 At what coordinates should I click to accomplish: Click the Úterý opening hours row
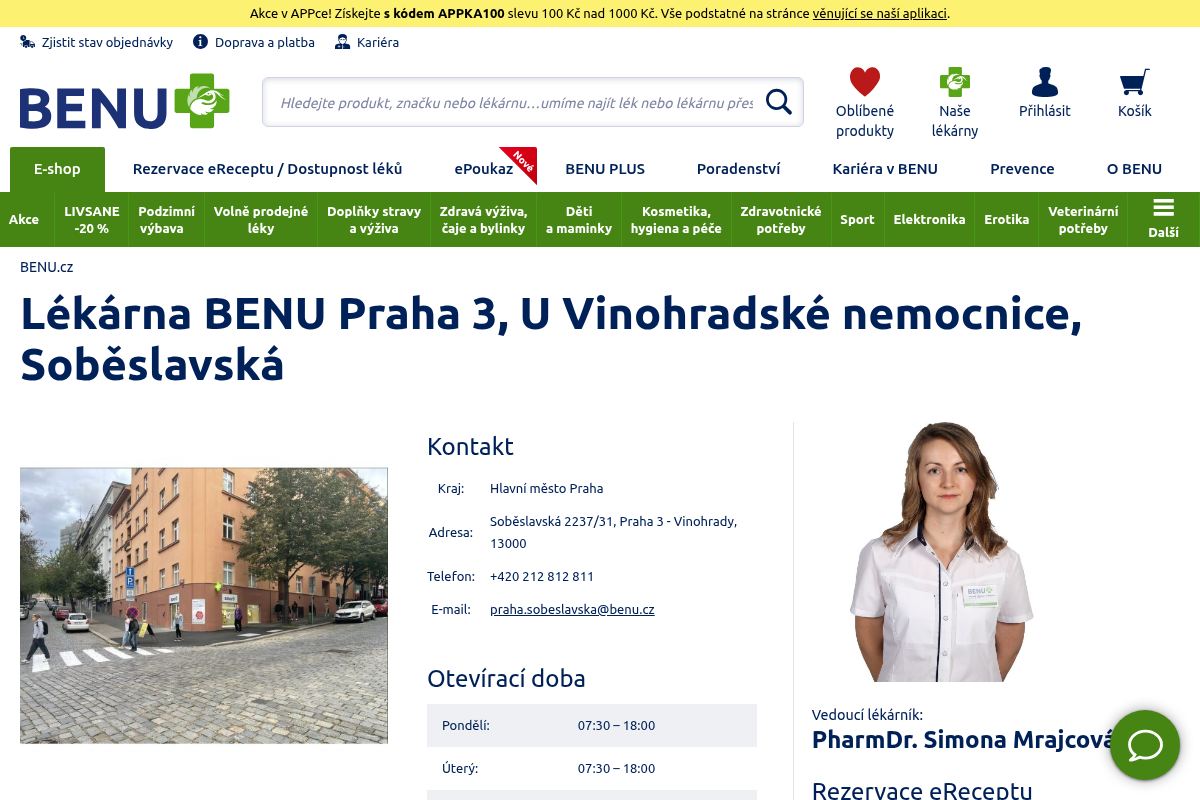click(592, 768)
